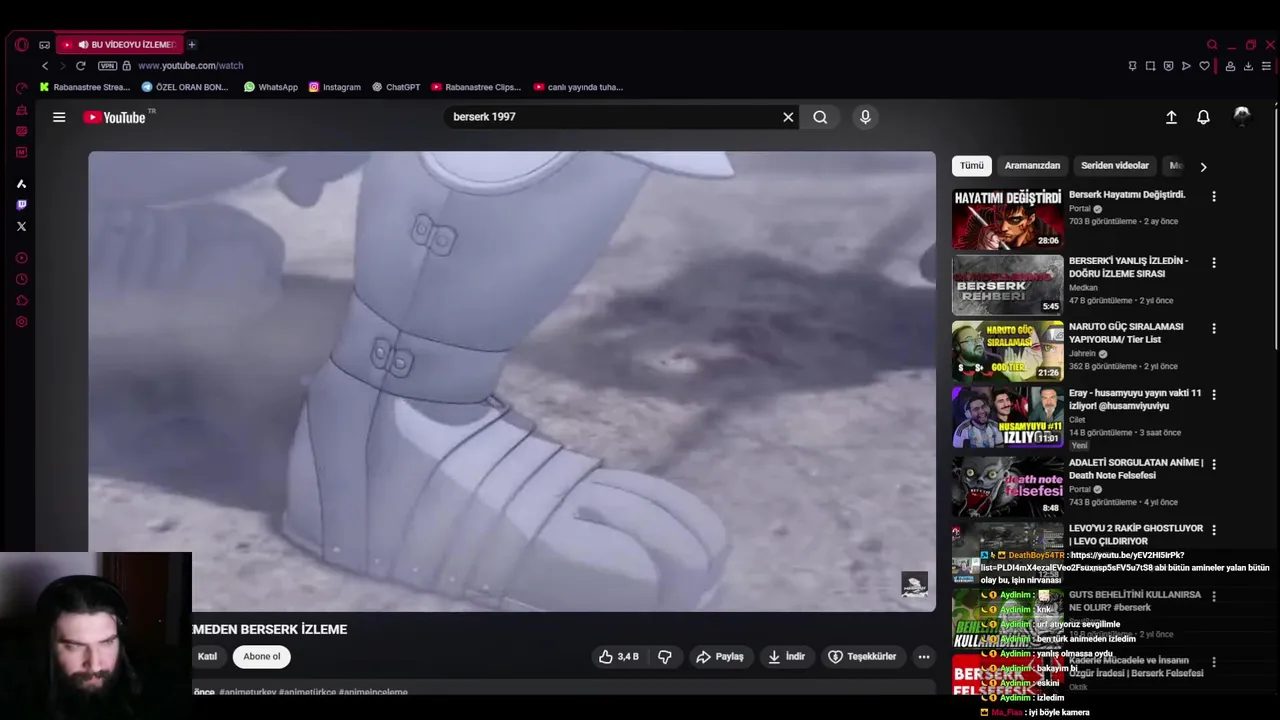Click the site security lock icon
Viewport: 1280px width, 720px height.
coord(127,66)
